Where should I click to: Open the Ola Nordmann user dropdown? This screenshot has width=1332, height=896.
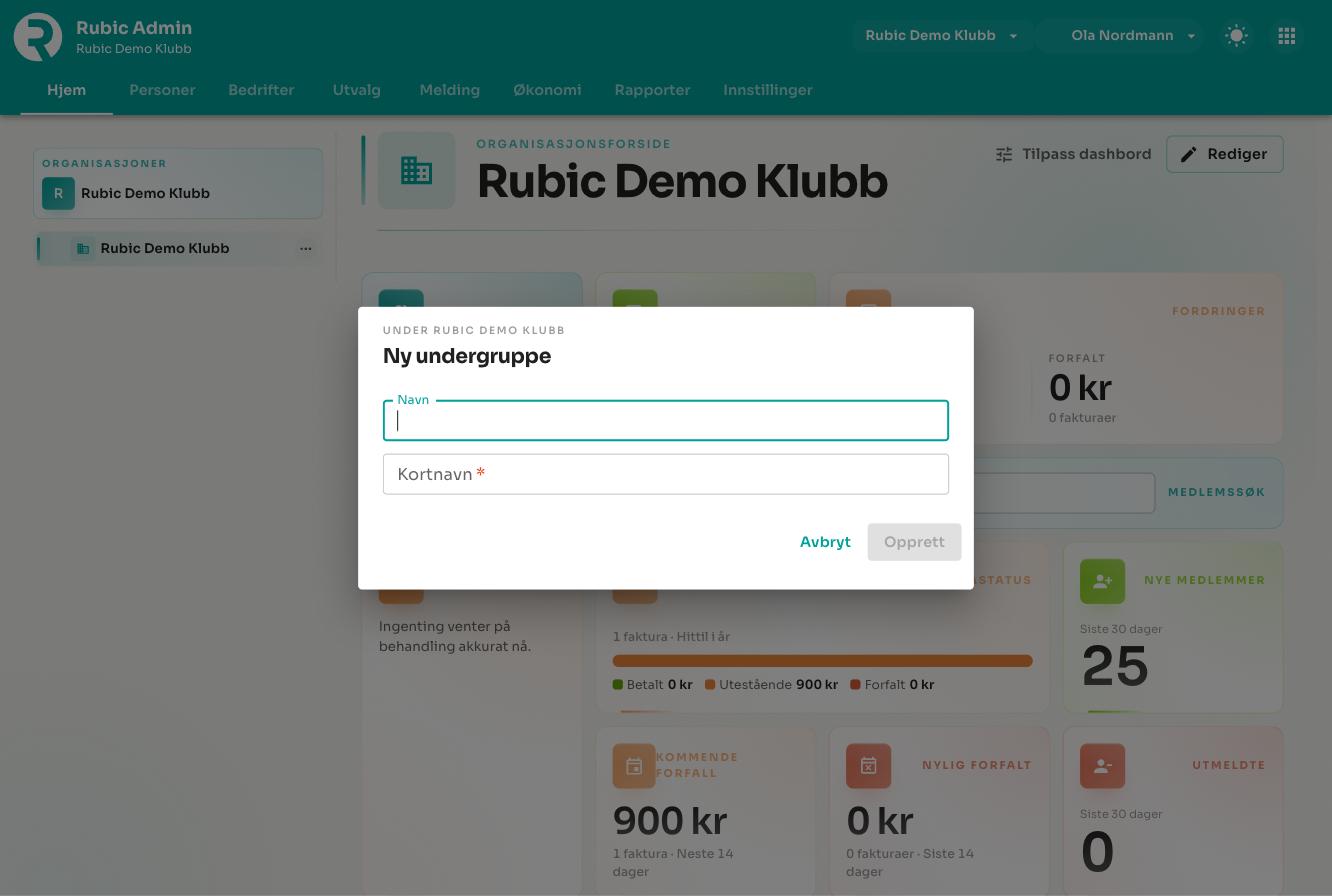(1121, 36)
